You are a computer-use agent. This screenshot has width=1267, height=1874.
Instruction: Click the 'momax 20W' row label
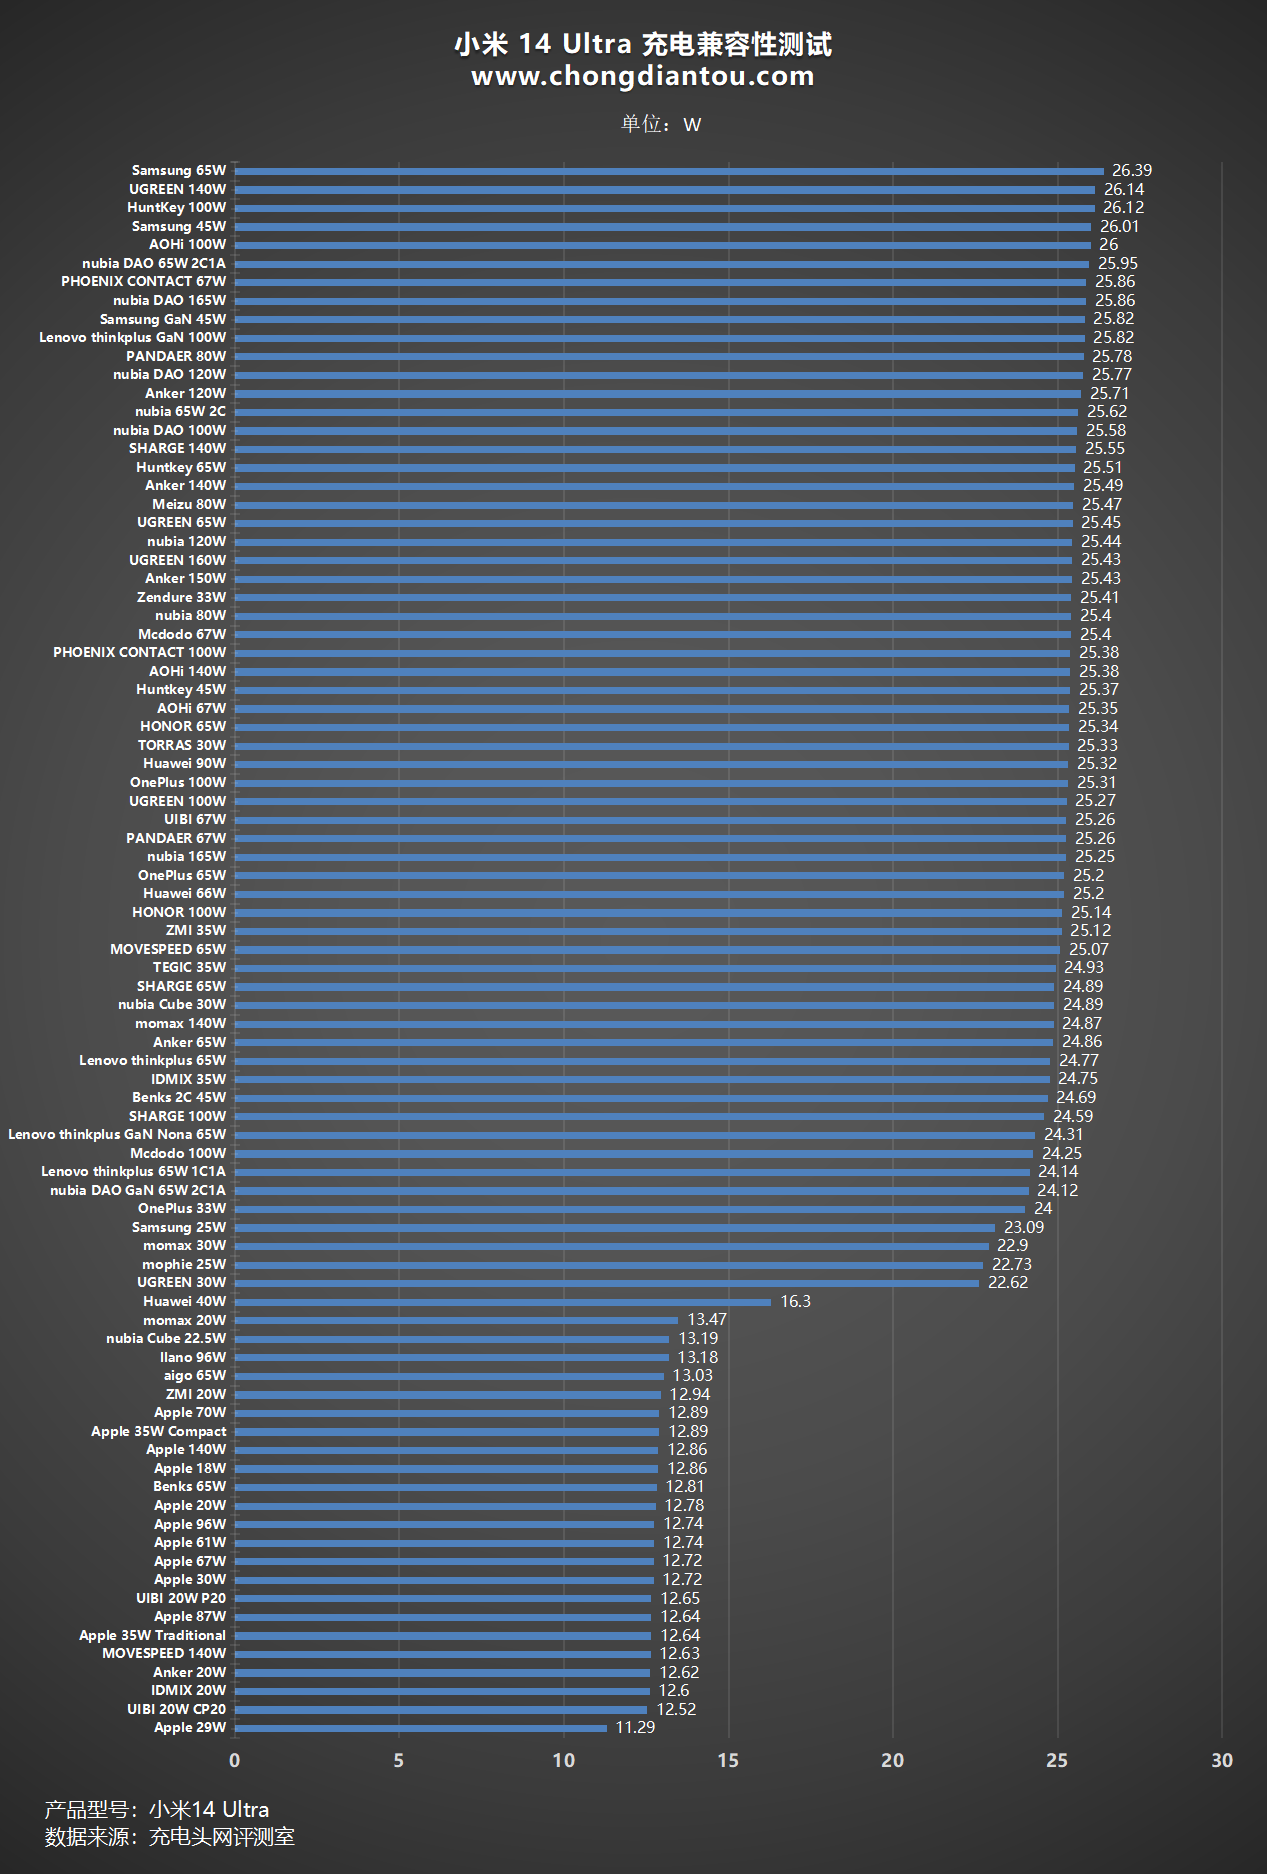pyautogui.click(x=184, y=1320)
